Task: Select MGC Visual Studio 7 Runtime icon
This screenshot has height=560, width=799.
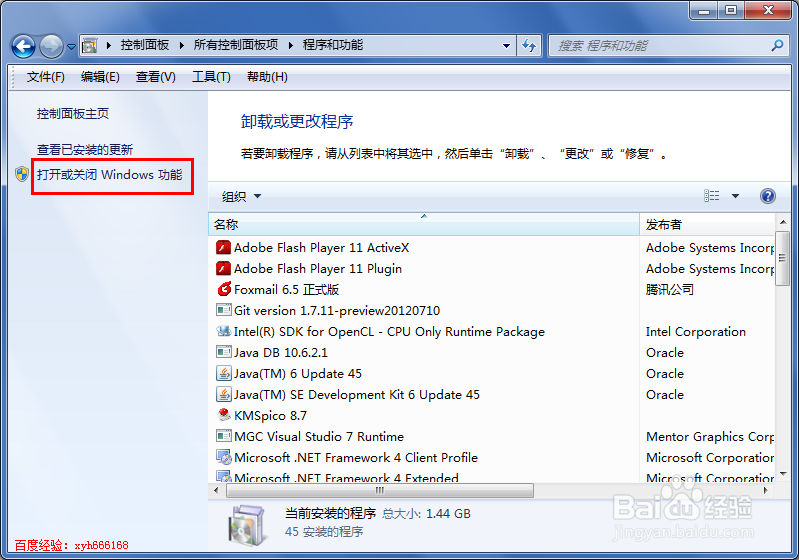Action: click(223, 436)
